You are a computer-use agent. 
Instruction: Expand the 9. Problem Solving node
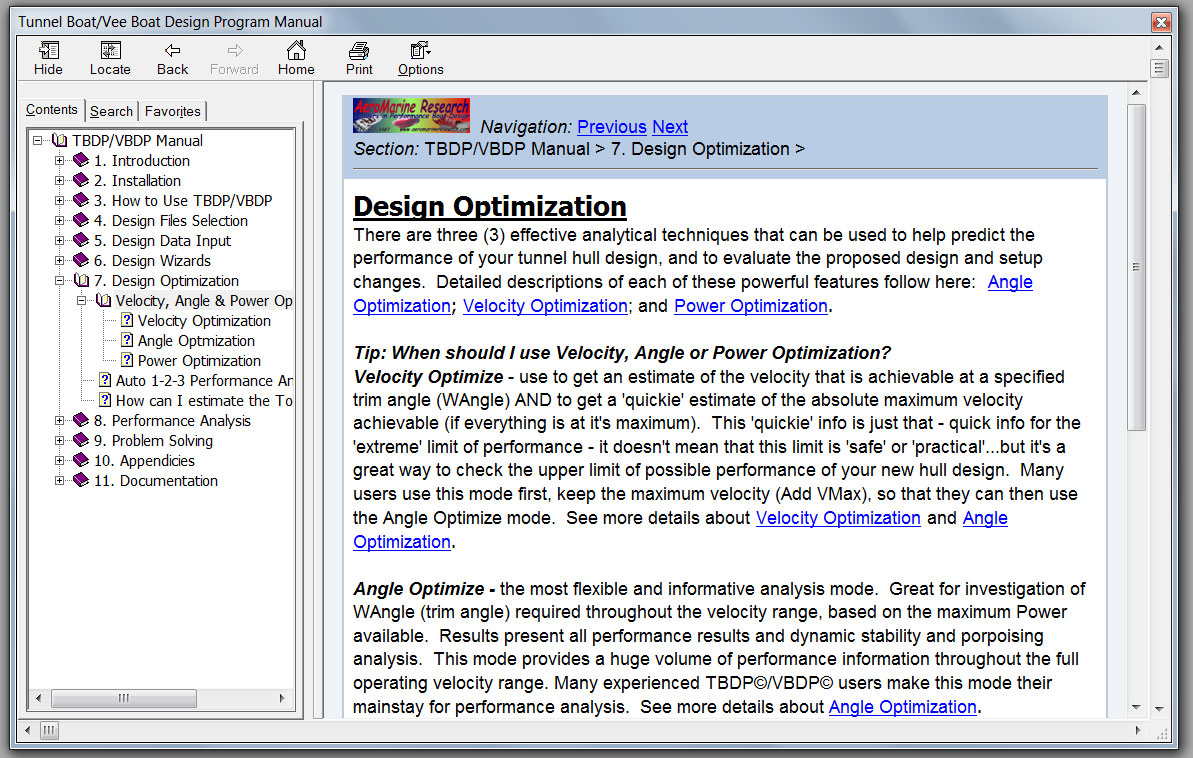(59, 440)
